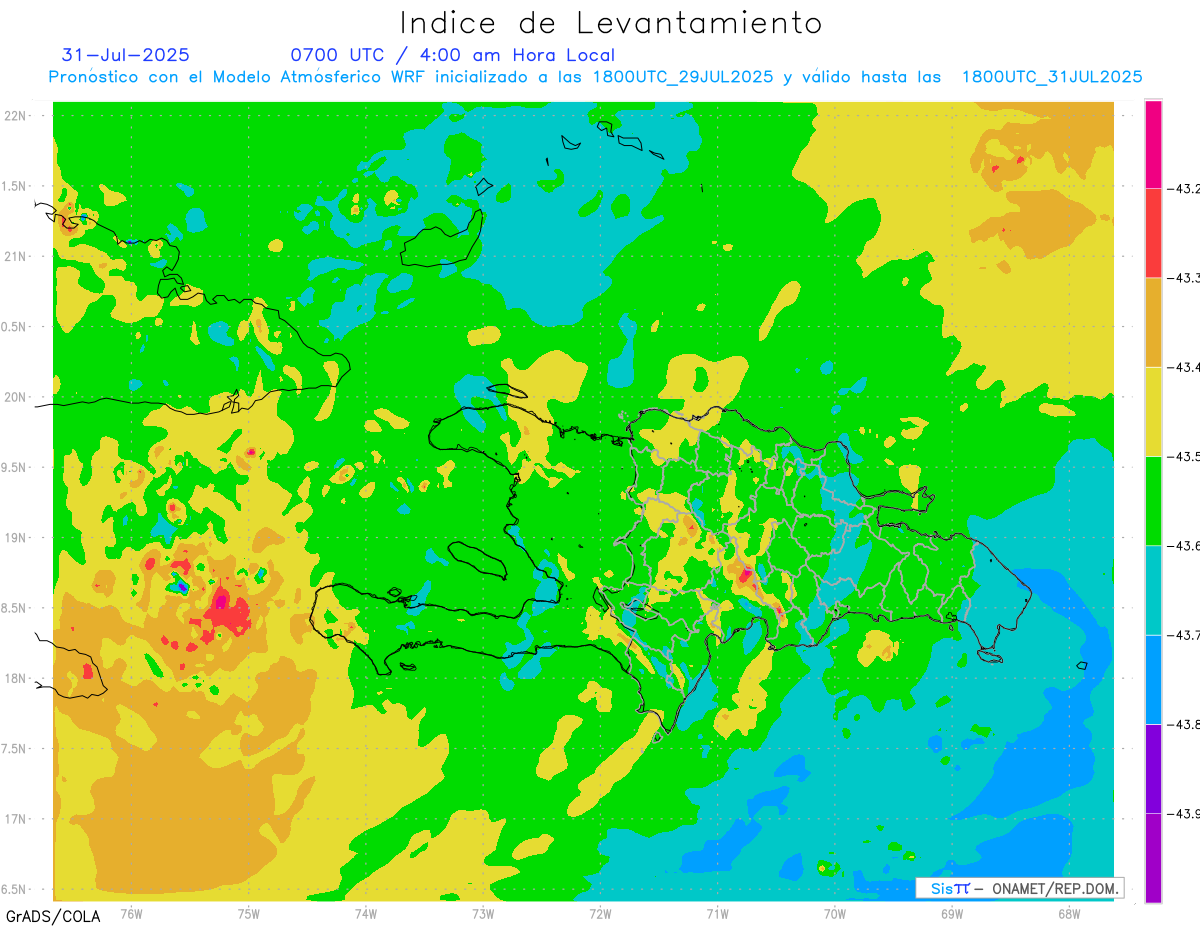
Task: Click the 70W longitude label
Action: (x=834, y=912)
